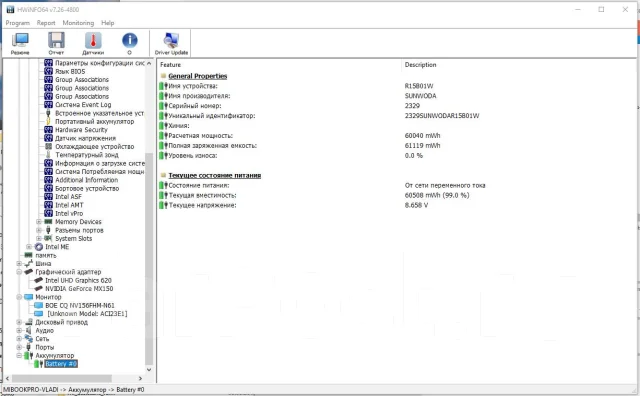Screen dimensions: 640x396
Task: Click the 8.658 V voltage value
Action: (x=416, y=205)
